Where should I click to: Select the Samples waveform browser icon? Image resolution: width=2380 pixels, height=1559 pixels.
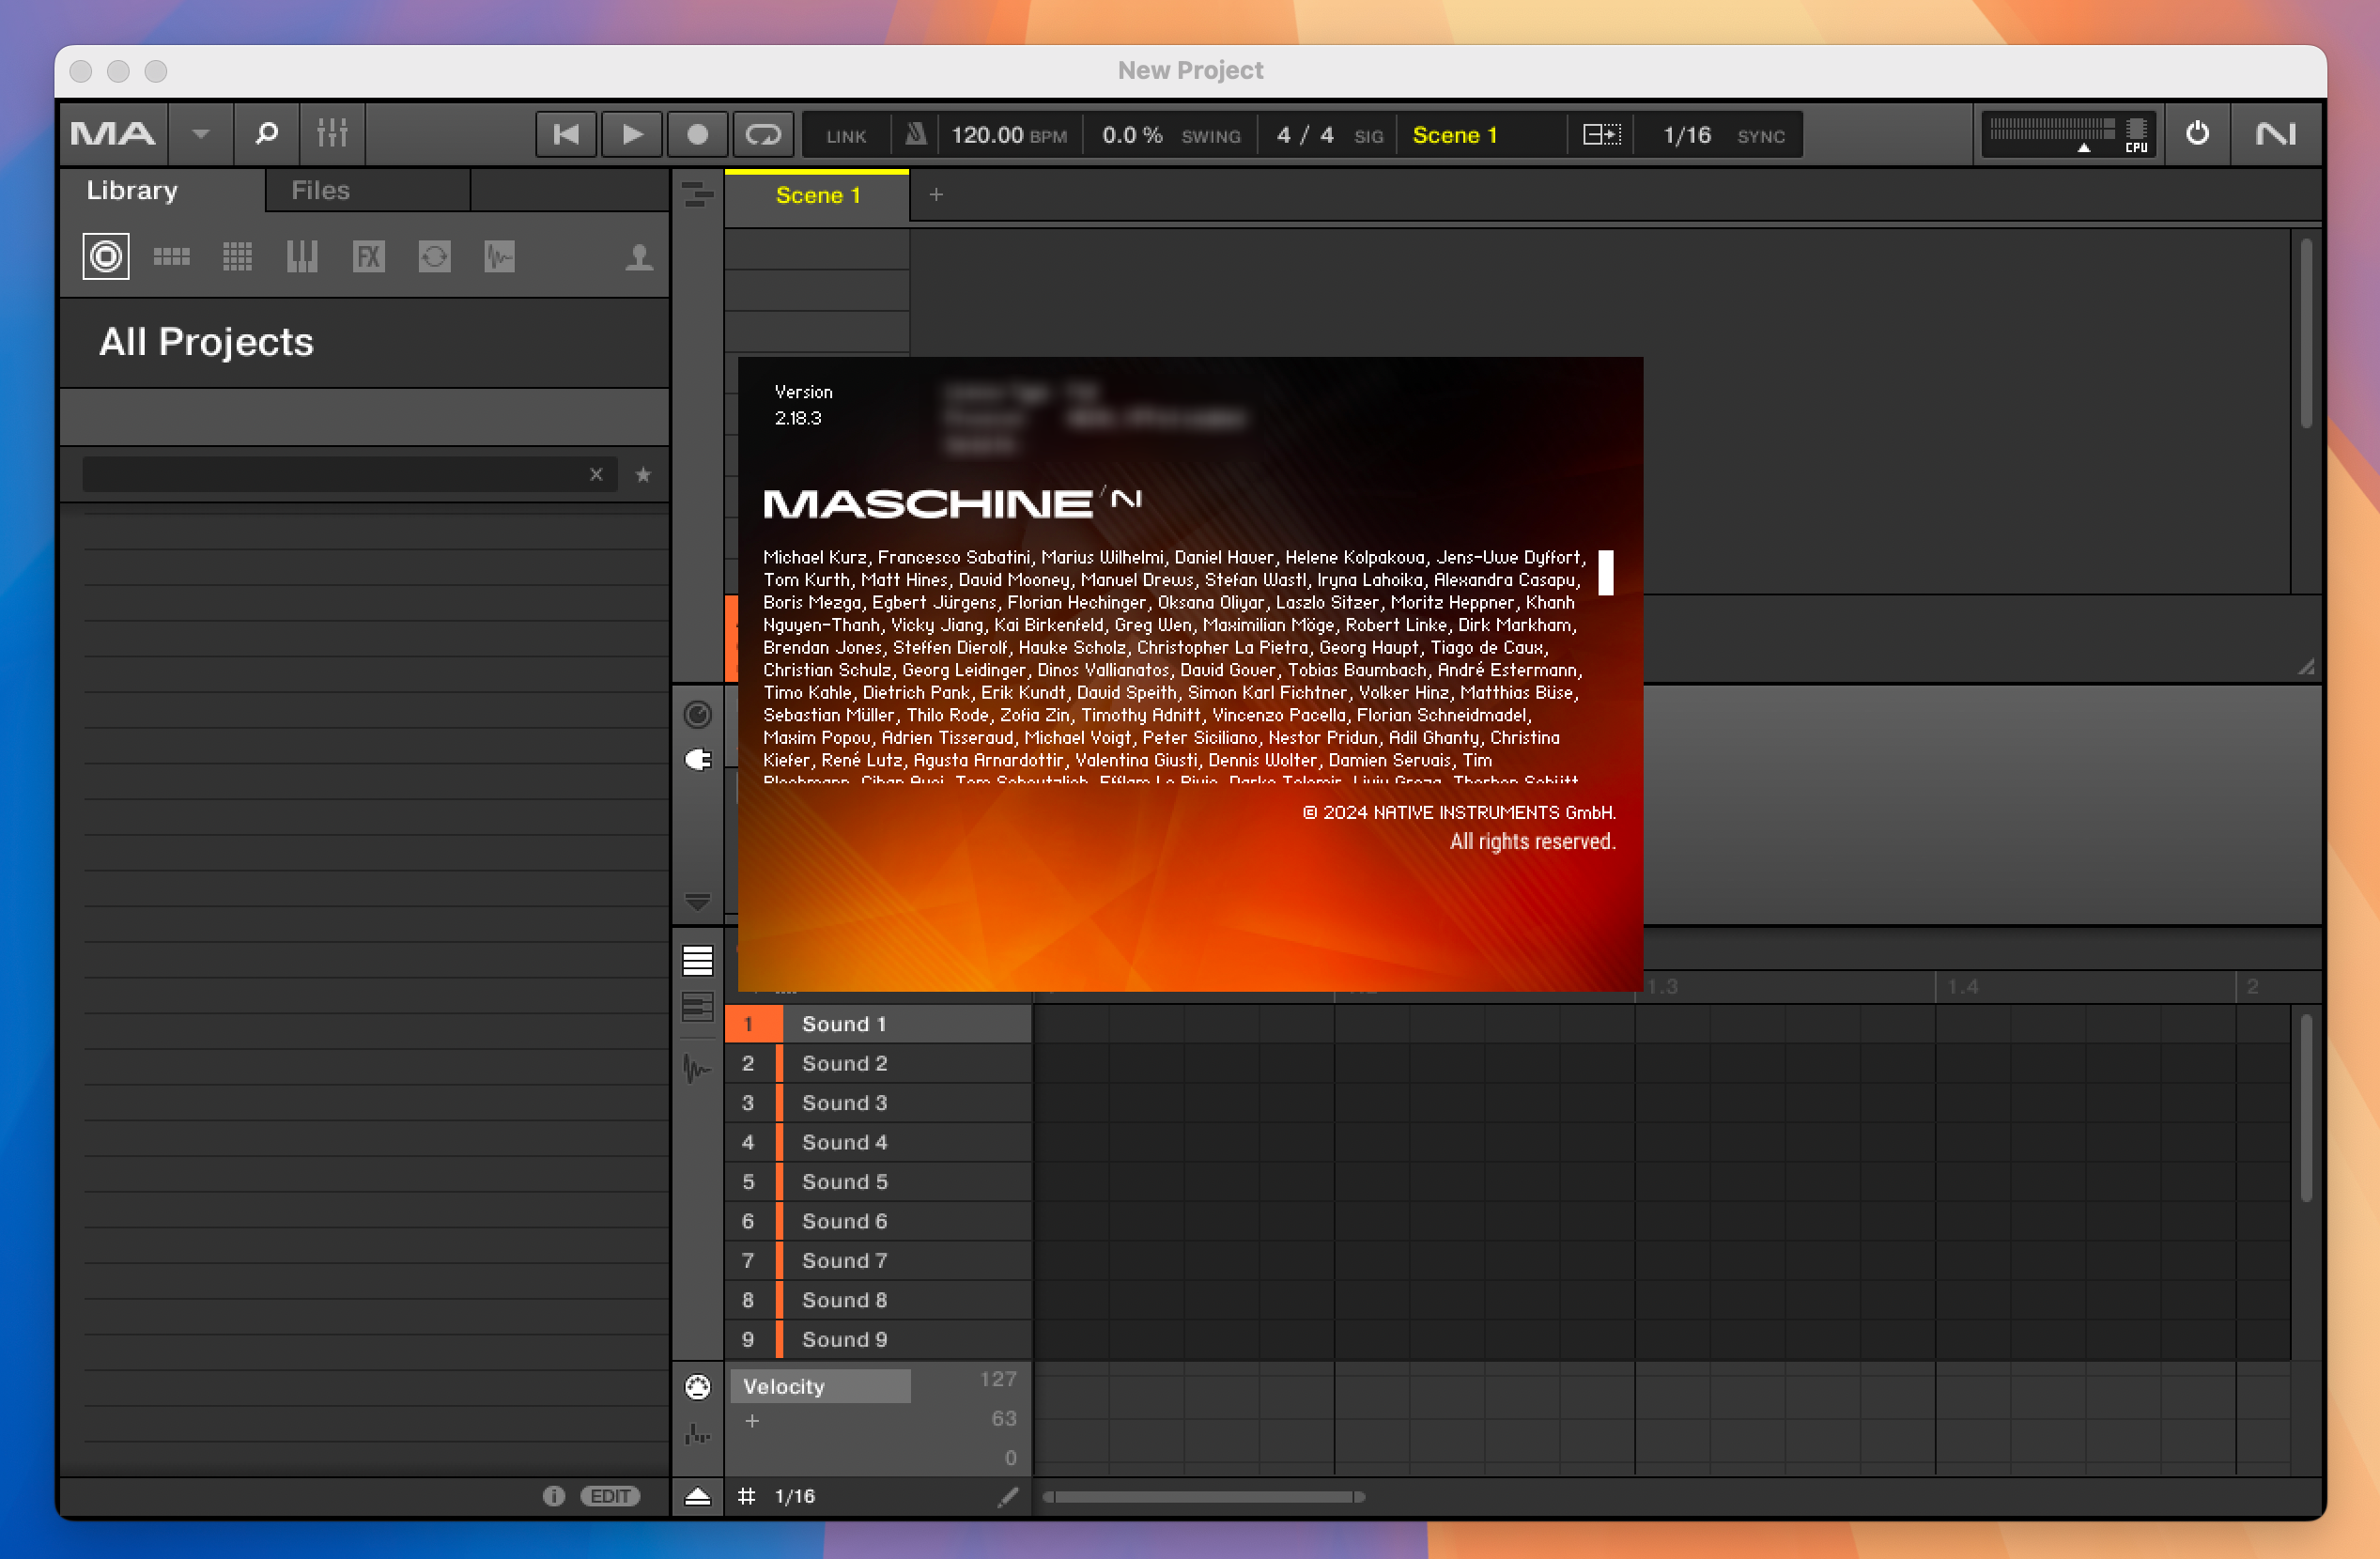click(x=499, y=257)
